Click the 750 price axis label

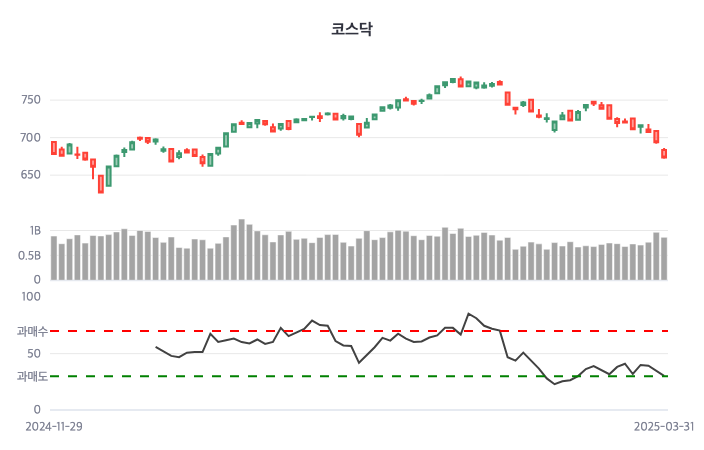30,100
